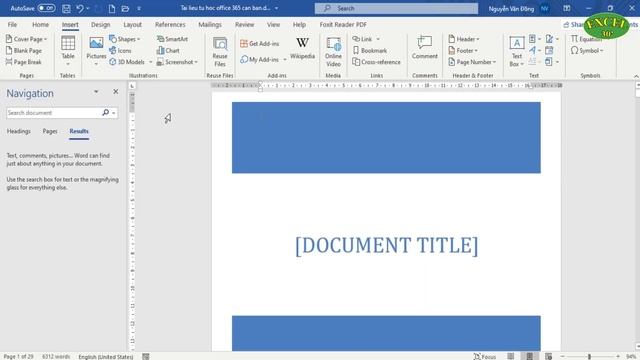This screenshot has height=360, width=640.
Task: Switch to the View tab
Action: tap(273, 24)
